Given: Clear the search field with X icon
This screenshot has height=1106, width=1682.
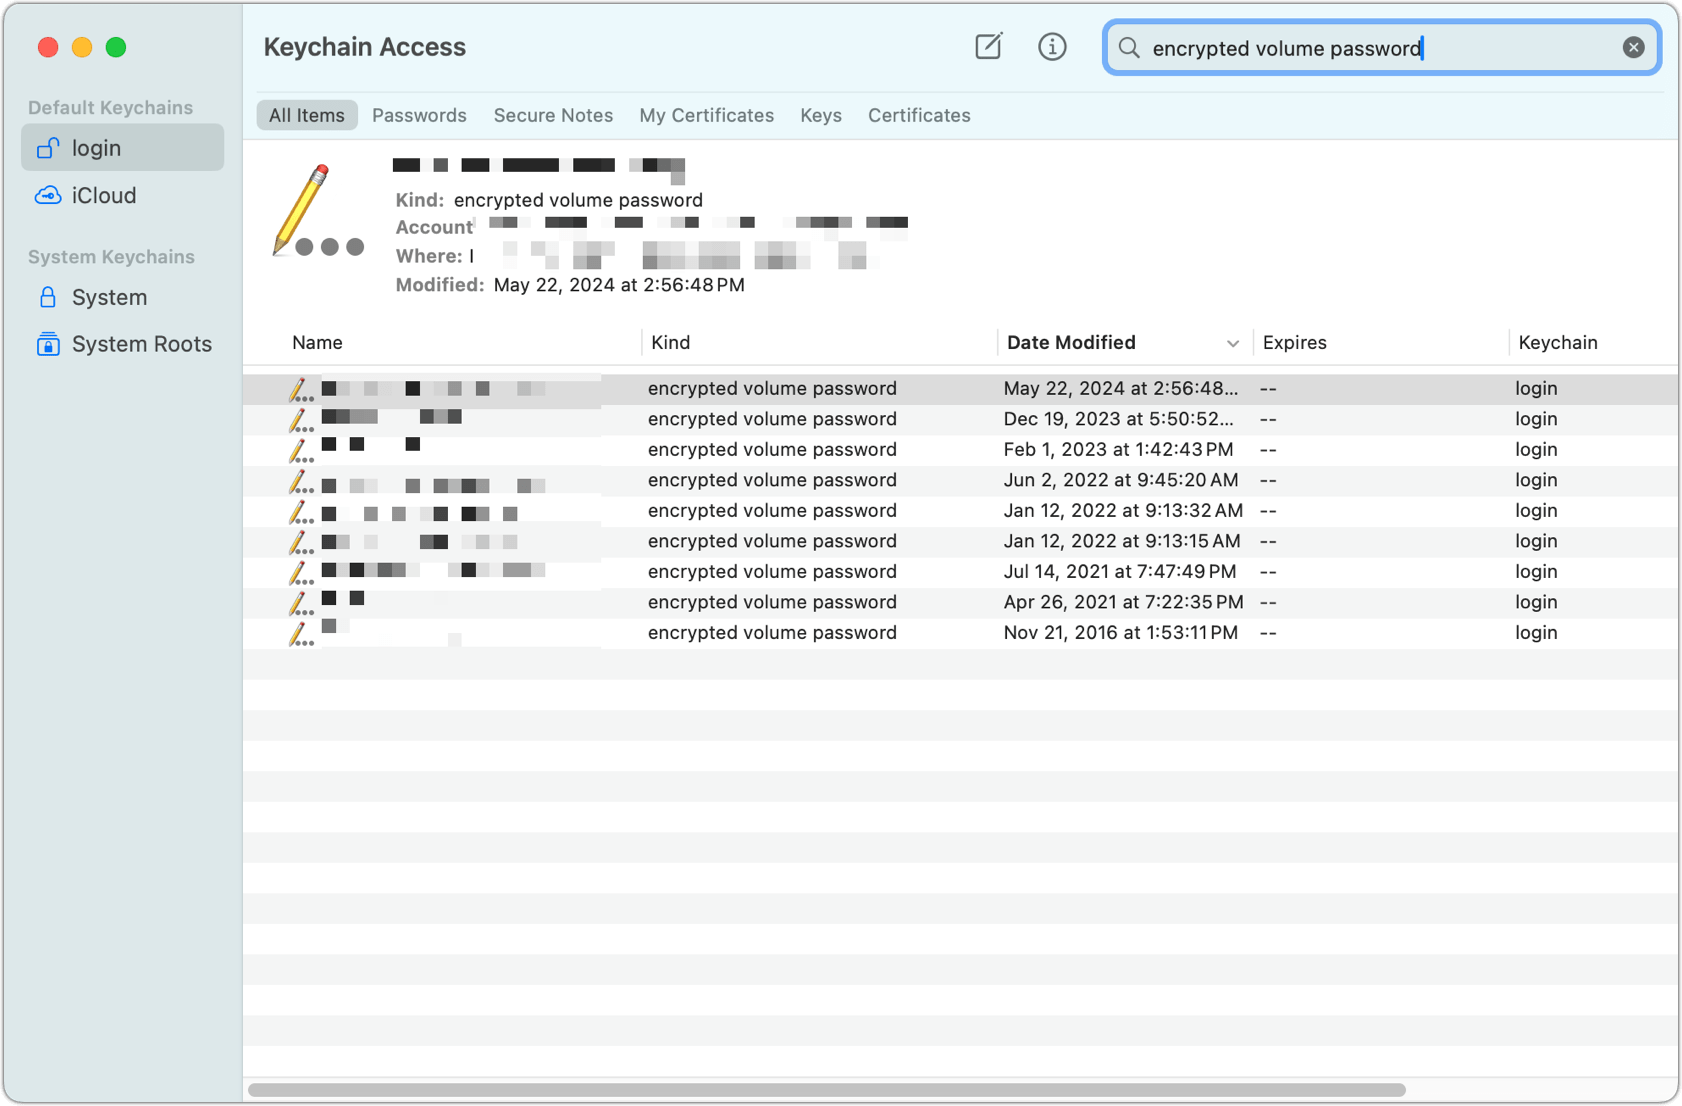Looking at the screenshot, I should tap(1632, 48).
